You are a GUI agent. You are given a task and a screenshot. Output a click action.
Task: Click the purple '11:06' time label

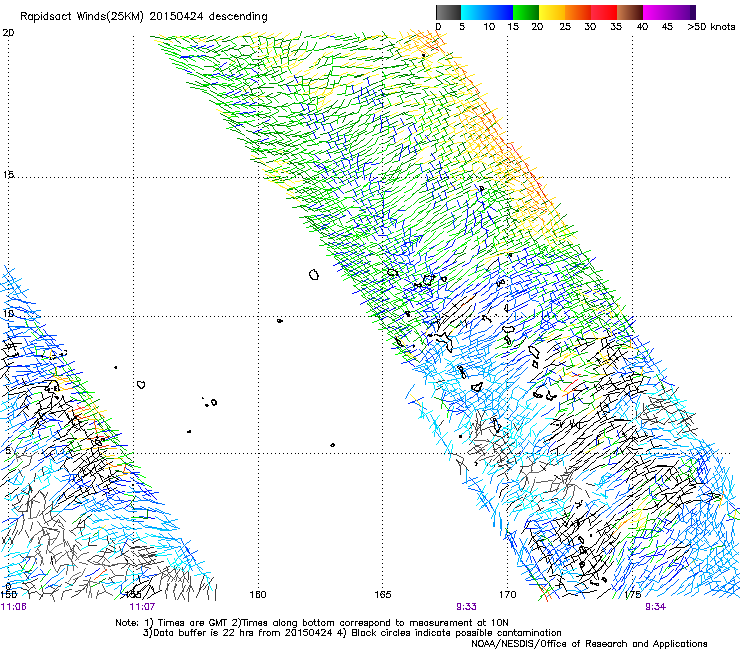14,607
